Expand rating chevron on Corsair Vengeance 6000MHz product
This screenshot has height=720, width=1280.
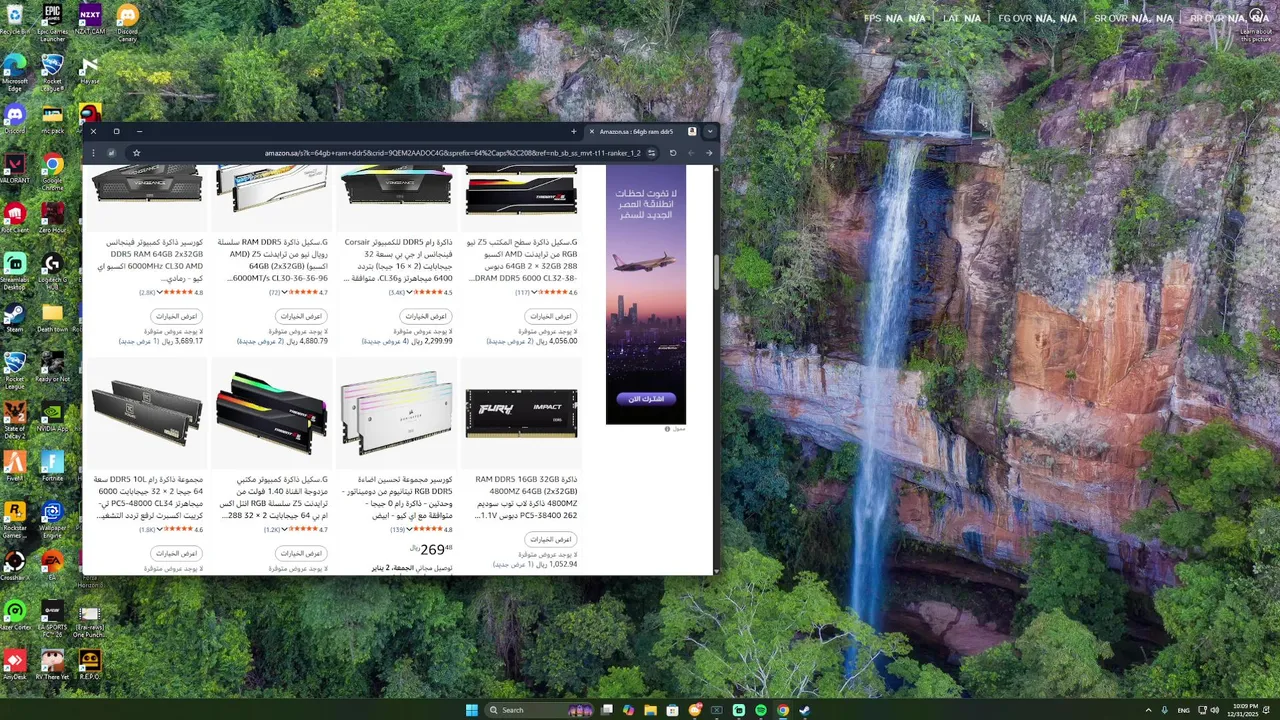(160, 292)
